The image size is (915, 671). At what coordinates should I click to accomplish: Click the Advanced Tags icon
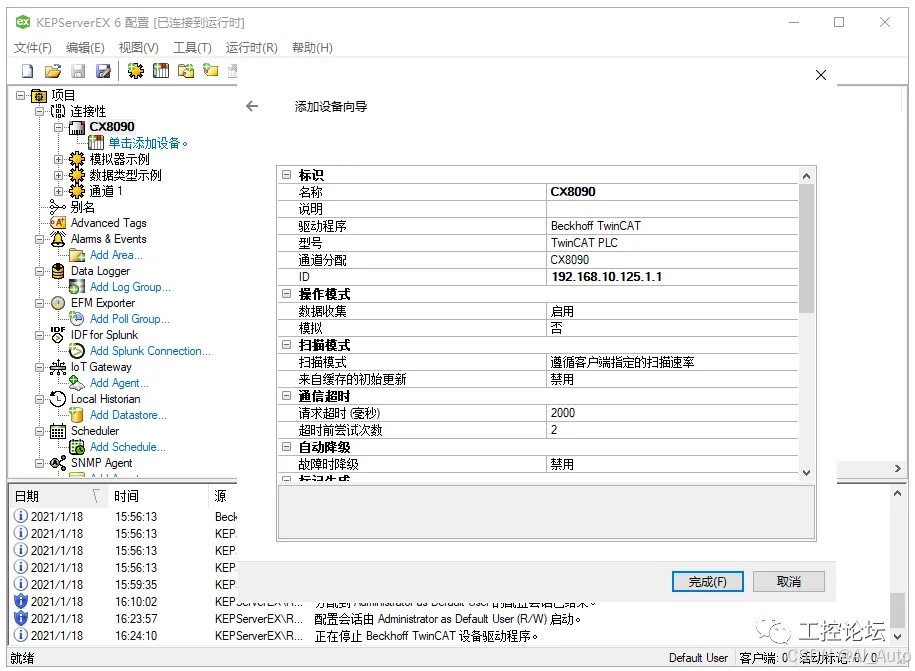[x=58, y=223]
